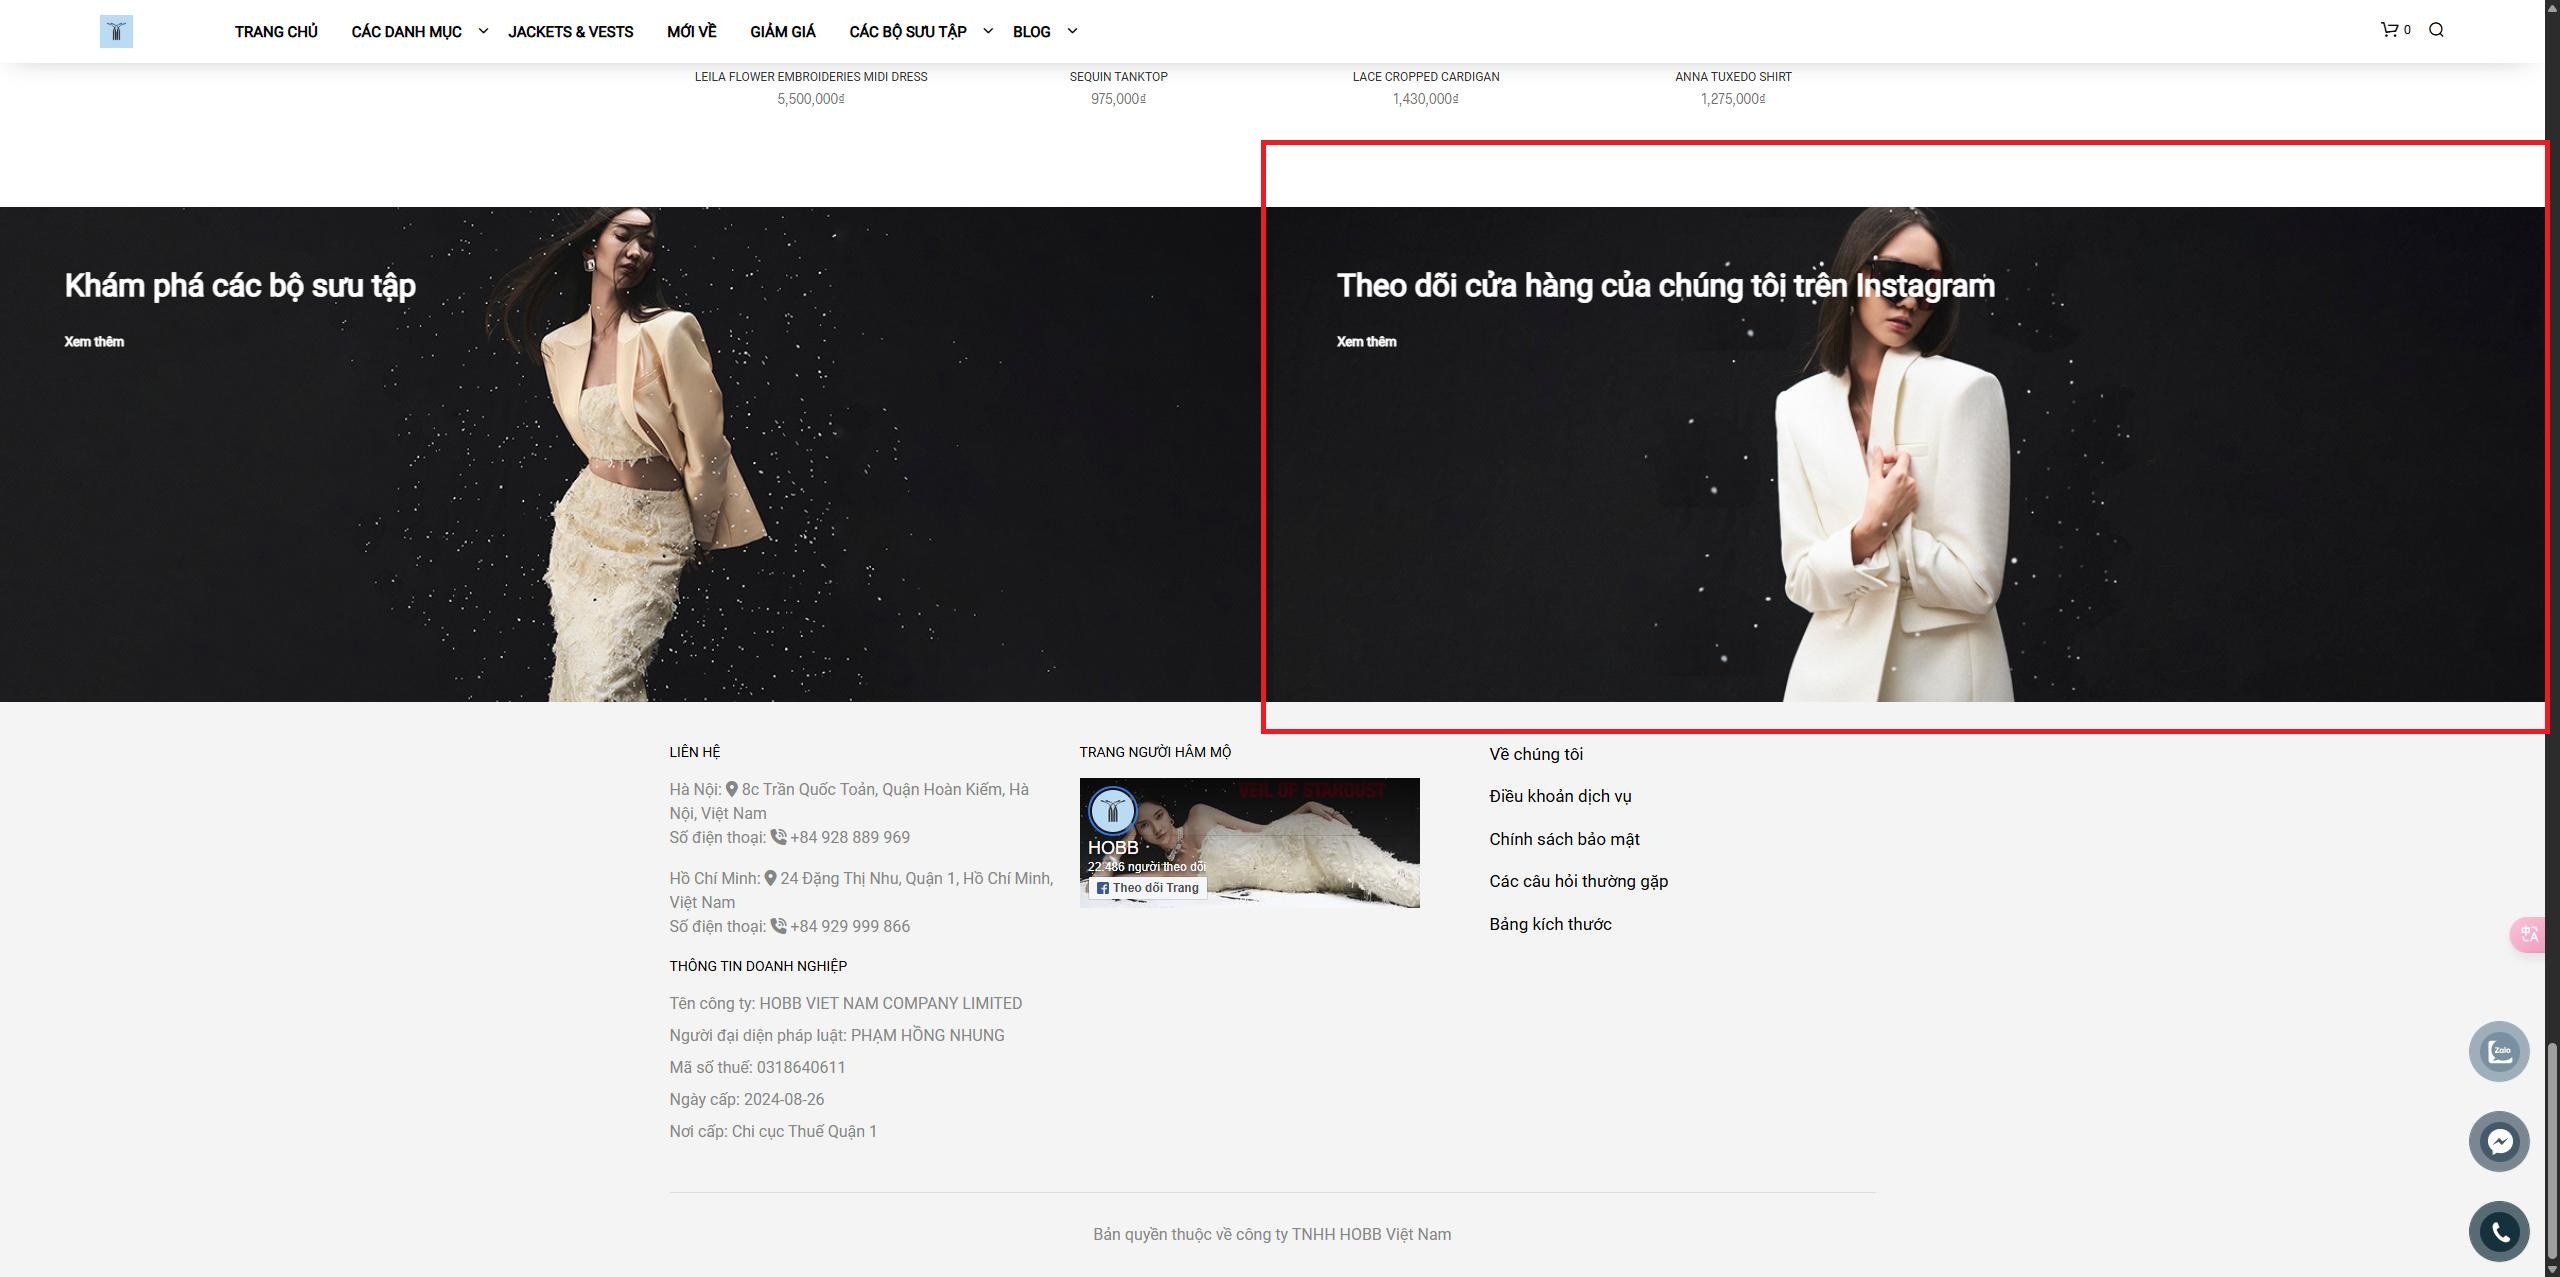This screenshot has height=1277, width=2560.
Task: Open Messenger chat floating button
Action: (2499, 1141)
